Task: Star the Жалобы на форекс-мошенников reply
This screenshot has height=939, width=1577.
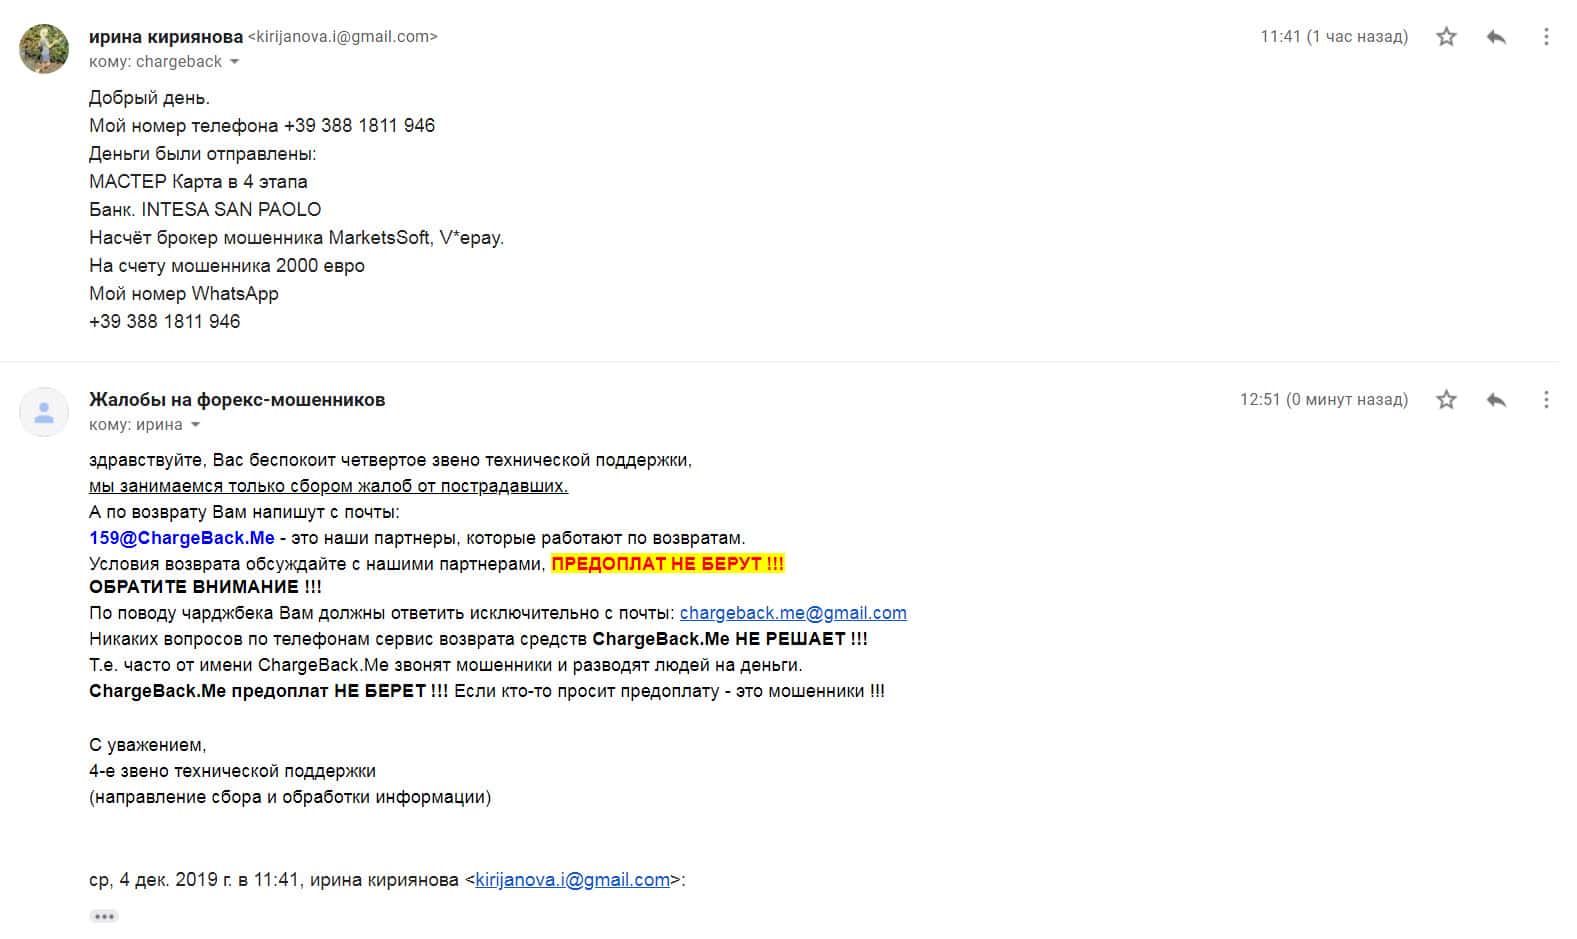Action: [x=1446, y=400]
